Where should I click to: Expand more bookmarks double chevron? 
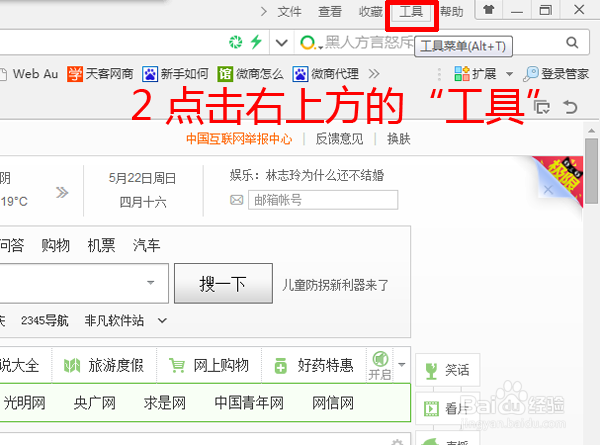(374, 74)
